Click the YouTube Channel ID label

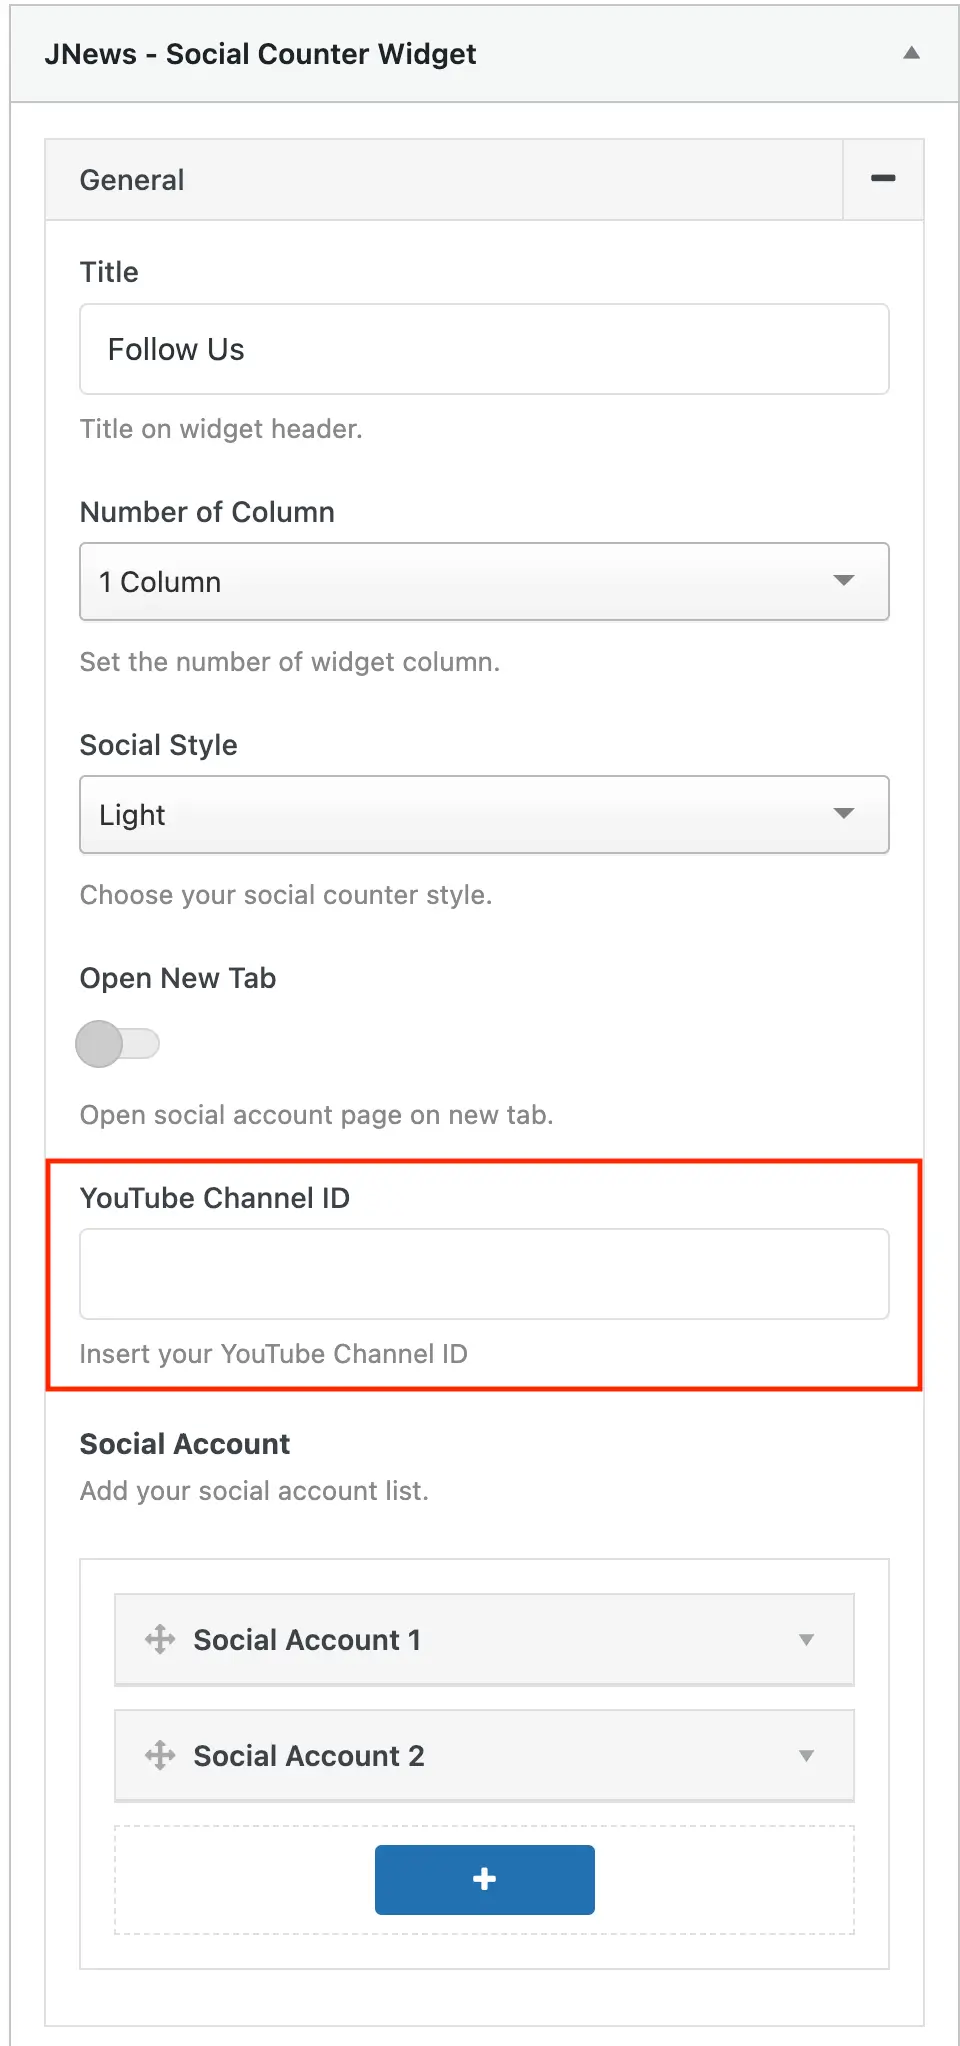[215, 1198]
